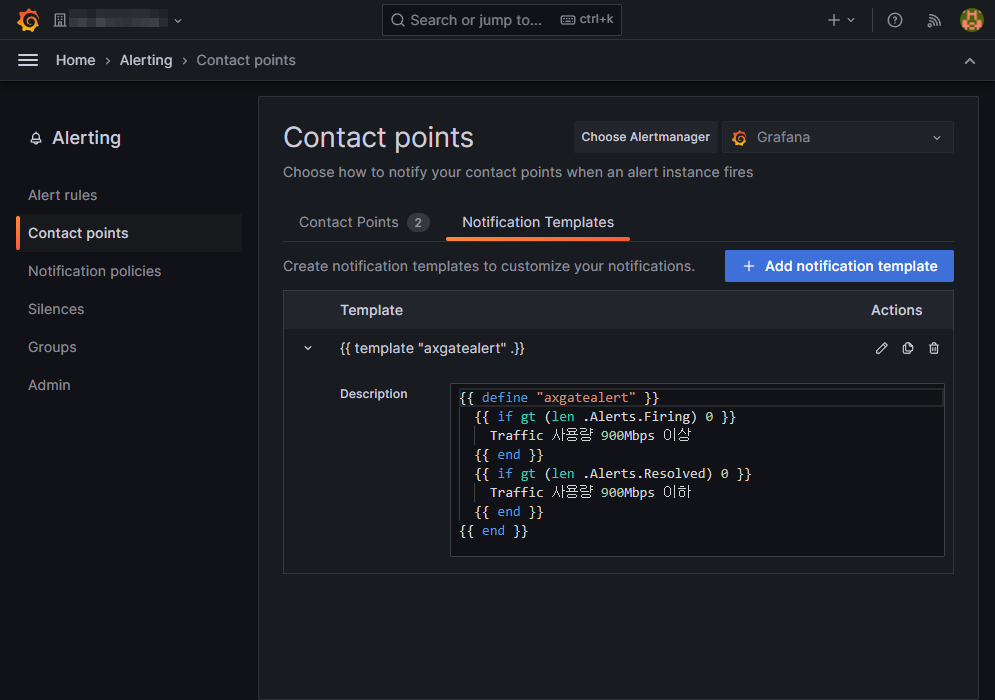Edit the axgatealert template pencil icon

881,348
